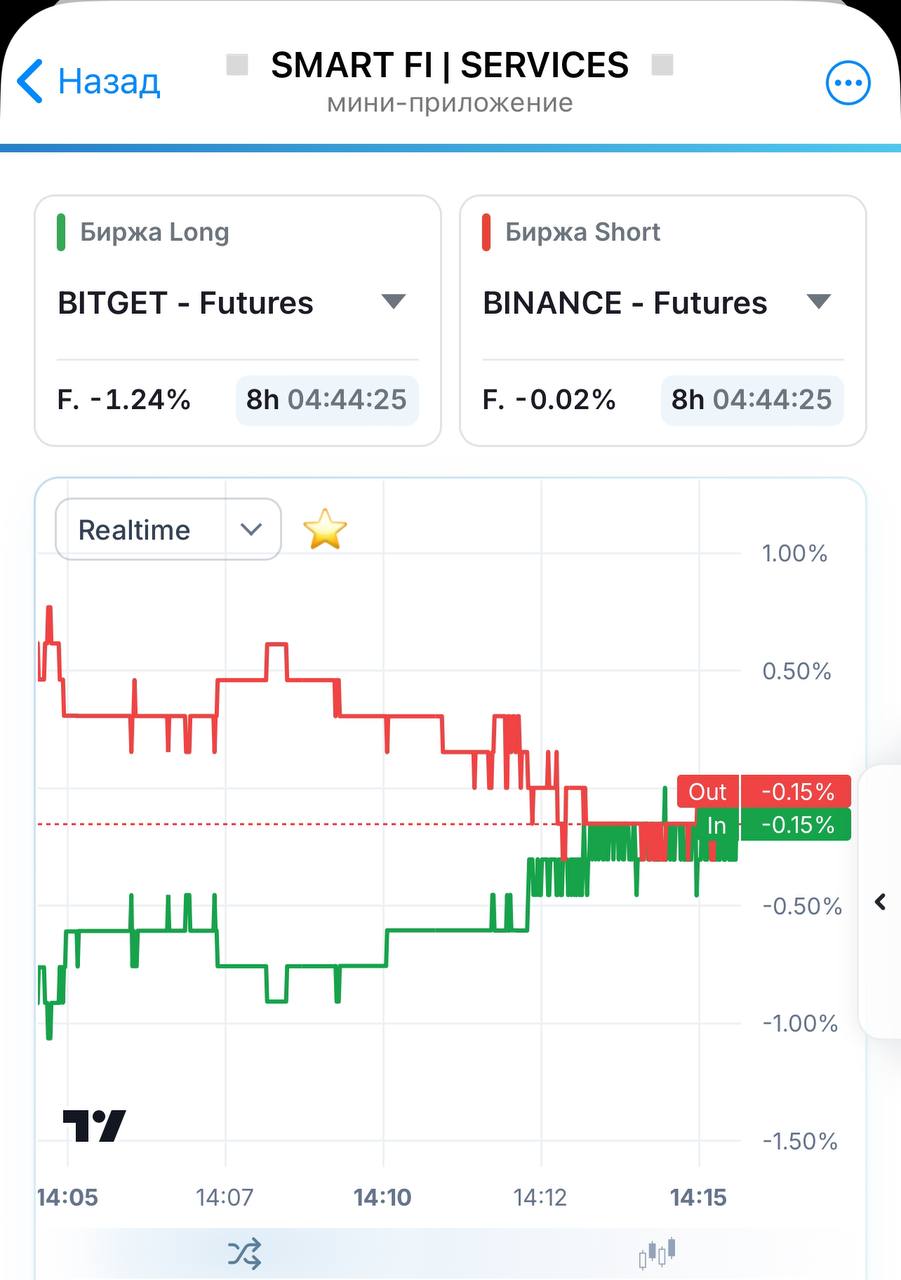Click the 8h funding timer on Short card
The image size is (901, 1280).
tap(752, 400)
